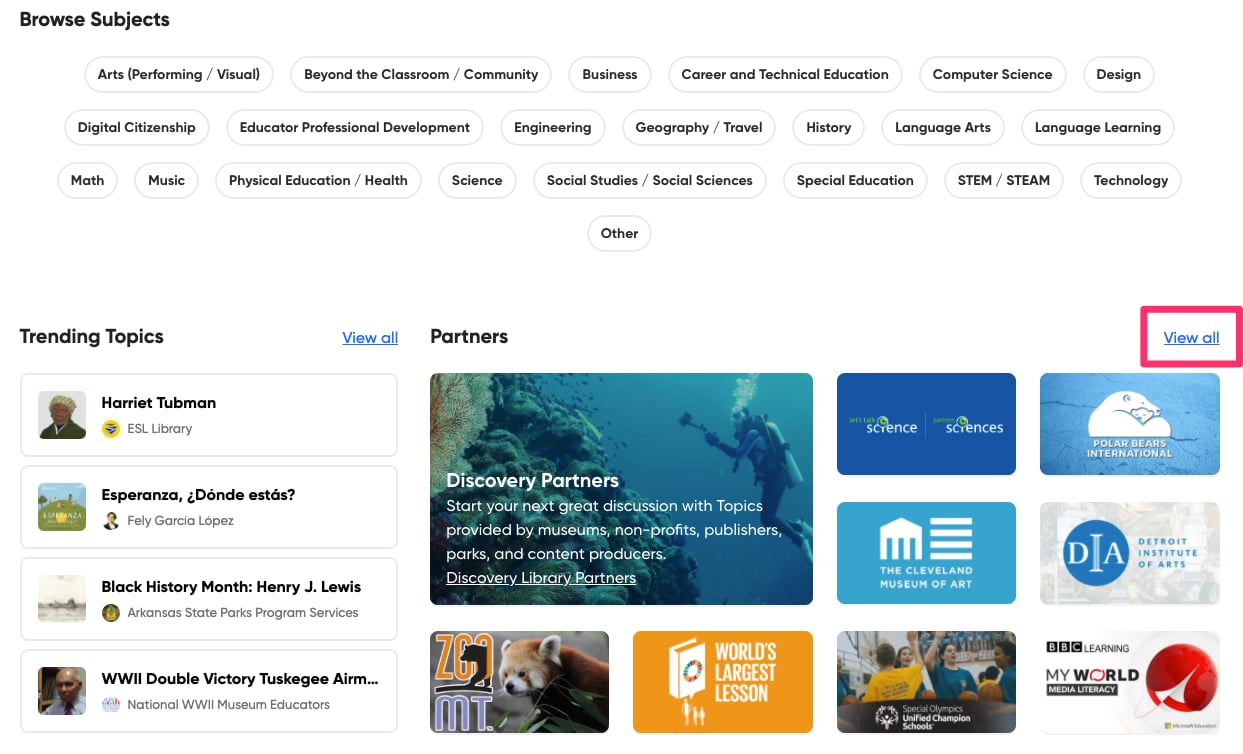The width and height of the screenshot is (1243, 754).
Task: Browse the Music subject
Action: 166,180
